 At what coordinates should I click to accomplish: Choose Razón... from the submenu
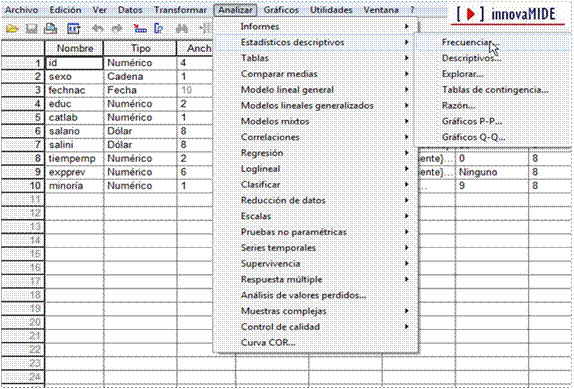pos(494,106)
